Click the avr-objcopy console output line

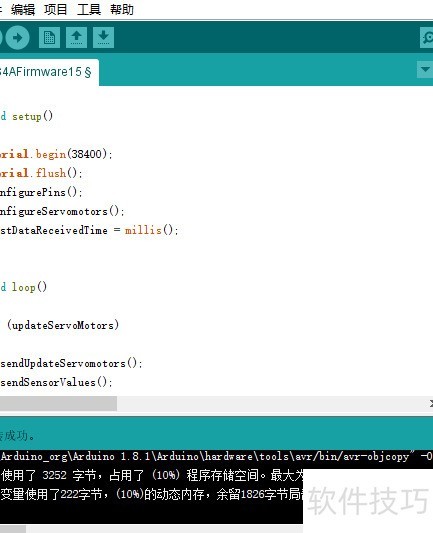pos(216,456)
